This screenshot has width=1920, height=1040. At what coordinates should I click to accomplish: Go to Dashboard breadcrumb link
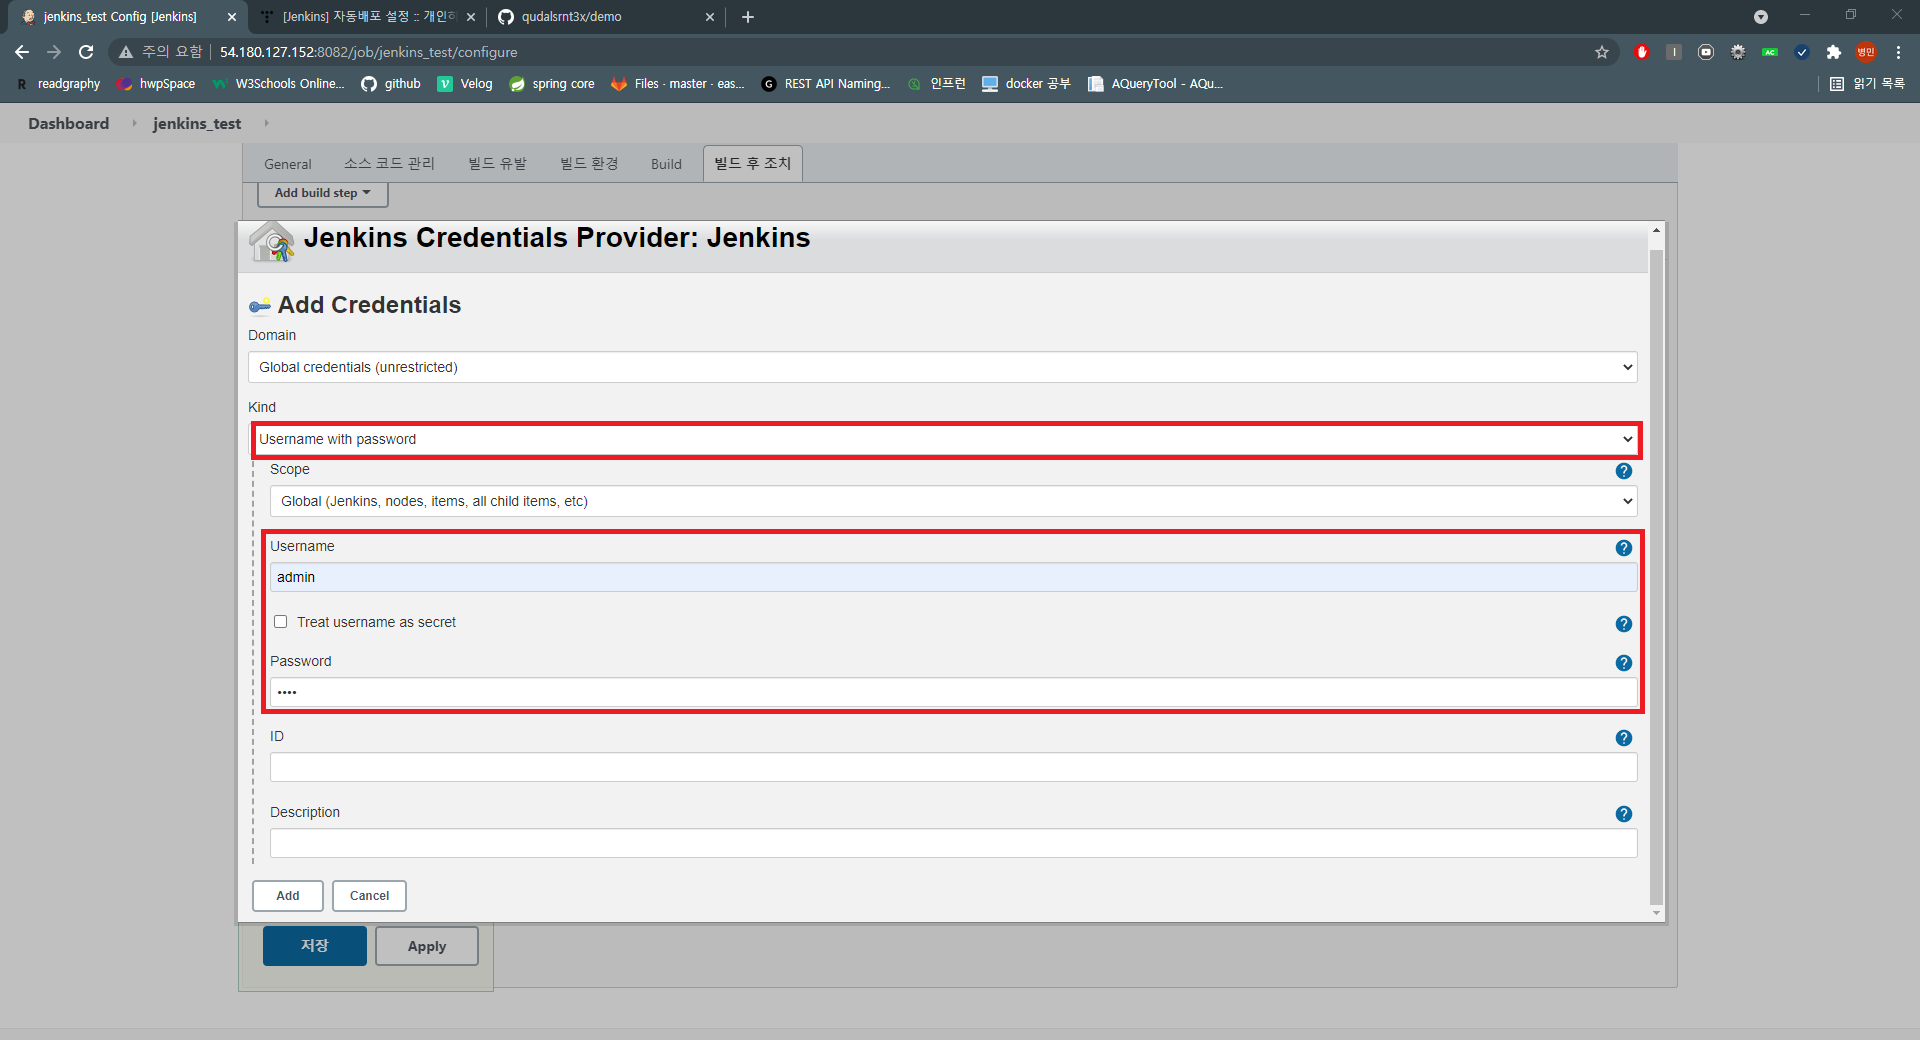(x=68, y=123)
